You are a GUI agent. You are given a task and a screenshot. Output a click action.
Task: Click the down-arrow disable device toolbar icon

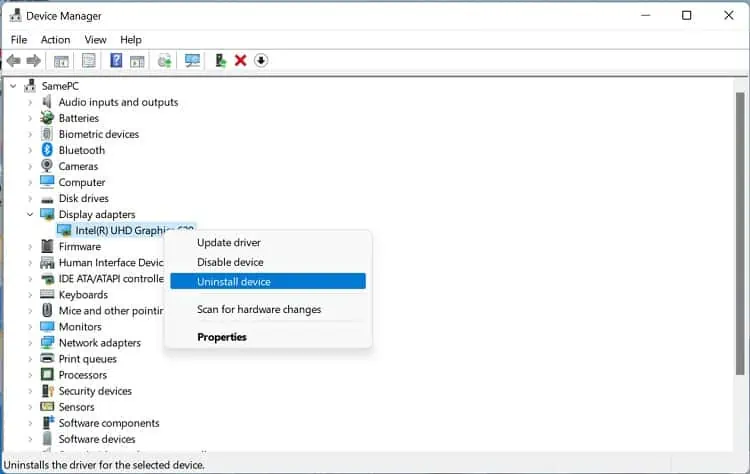pyautogui.click(x=261, y=61)
